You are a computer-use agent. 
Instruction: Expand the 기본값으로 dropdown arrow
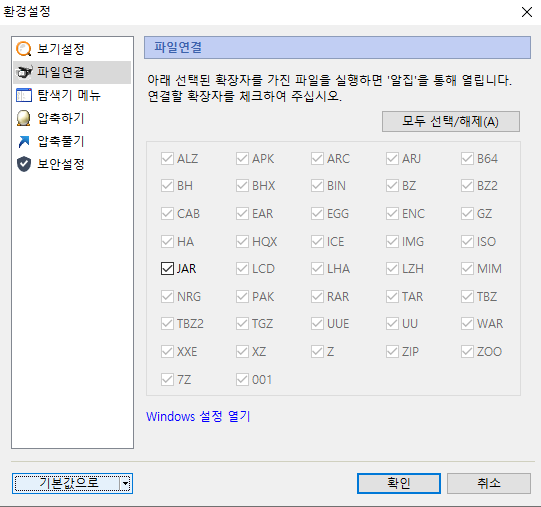click(x=126, y=483)
